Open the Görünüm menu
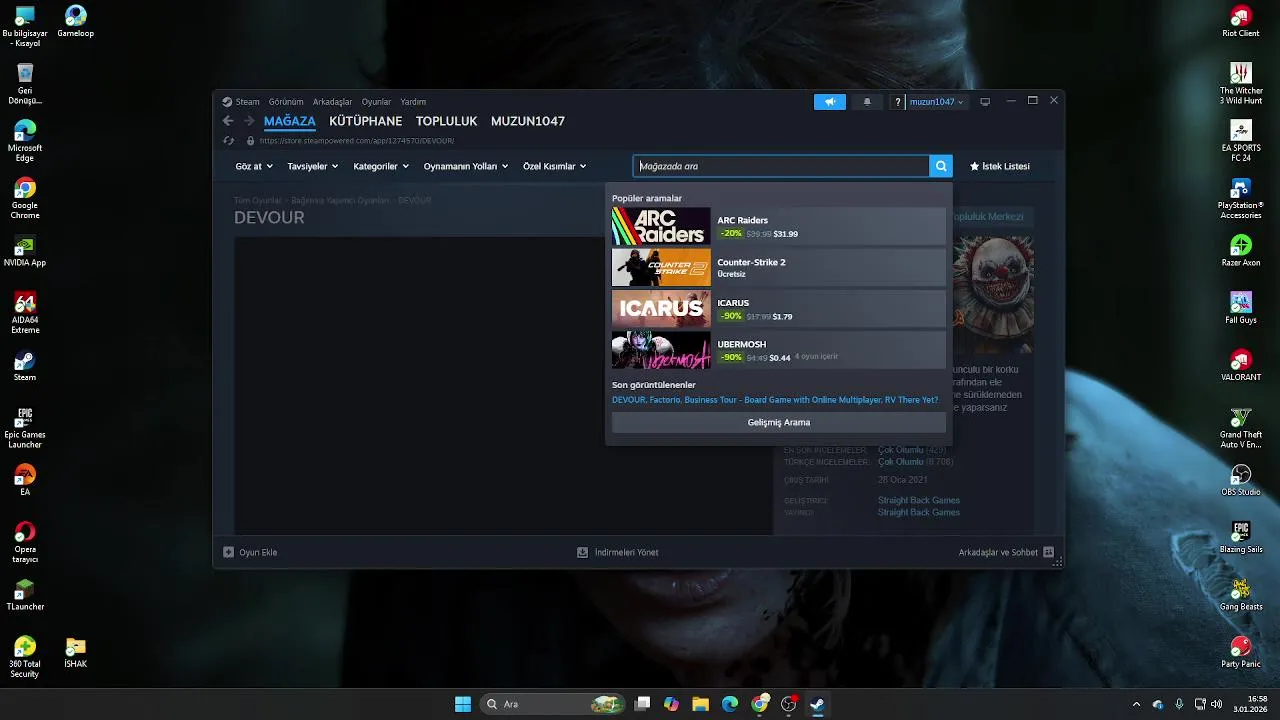The width and height of the screenshot is (1280, 720). 286,102
